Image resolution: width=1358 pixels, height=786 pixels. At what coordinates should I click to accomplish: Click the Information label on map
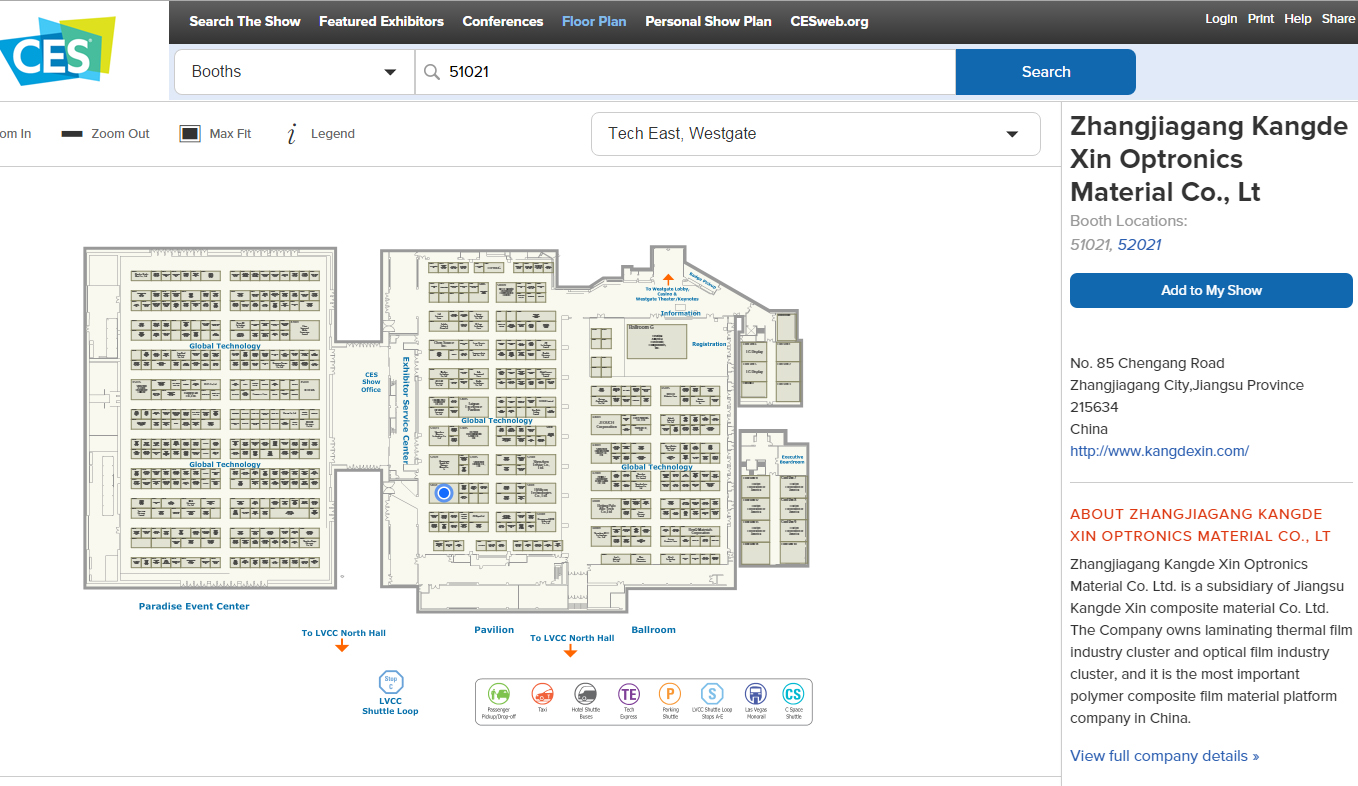680,313
